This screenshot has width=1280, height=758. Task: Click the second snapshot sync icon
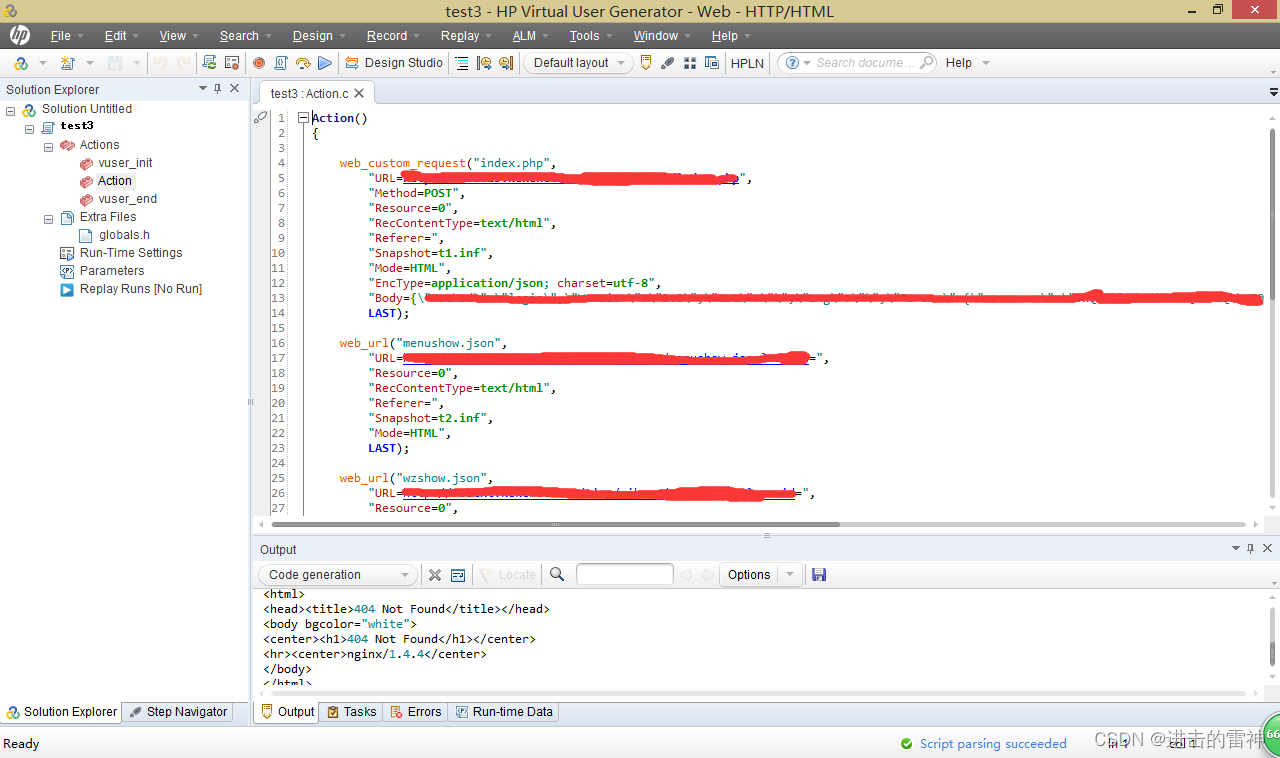pyautogui.click(x=506, y=63)
